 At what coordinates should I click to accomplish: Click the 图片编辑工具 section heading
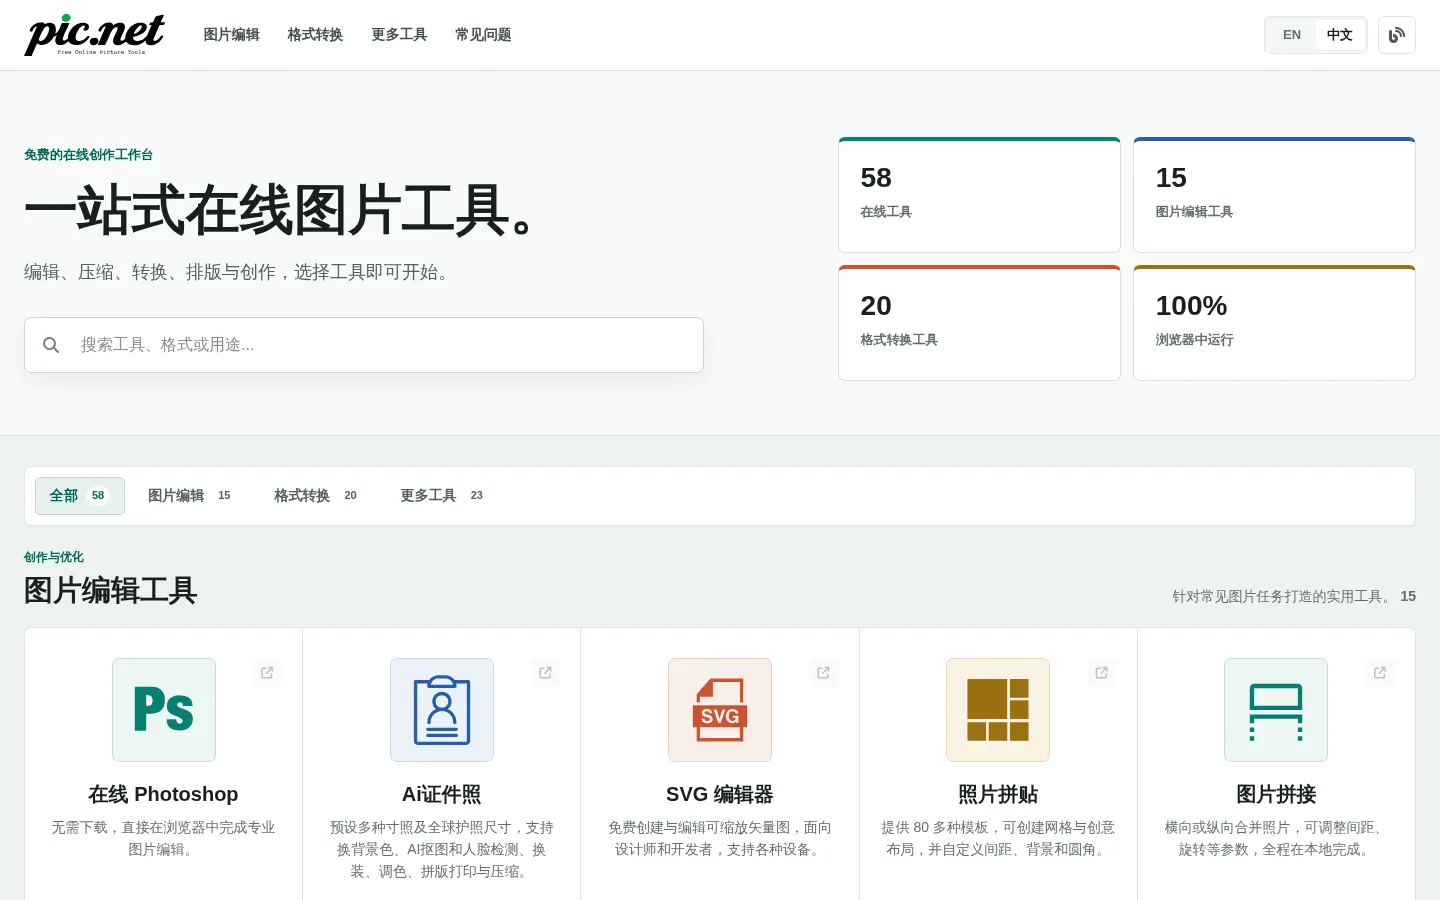coord(111,591)
